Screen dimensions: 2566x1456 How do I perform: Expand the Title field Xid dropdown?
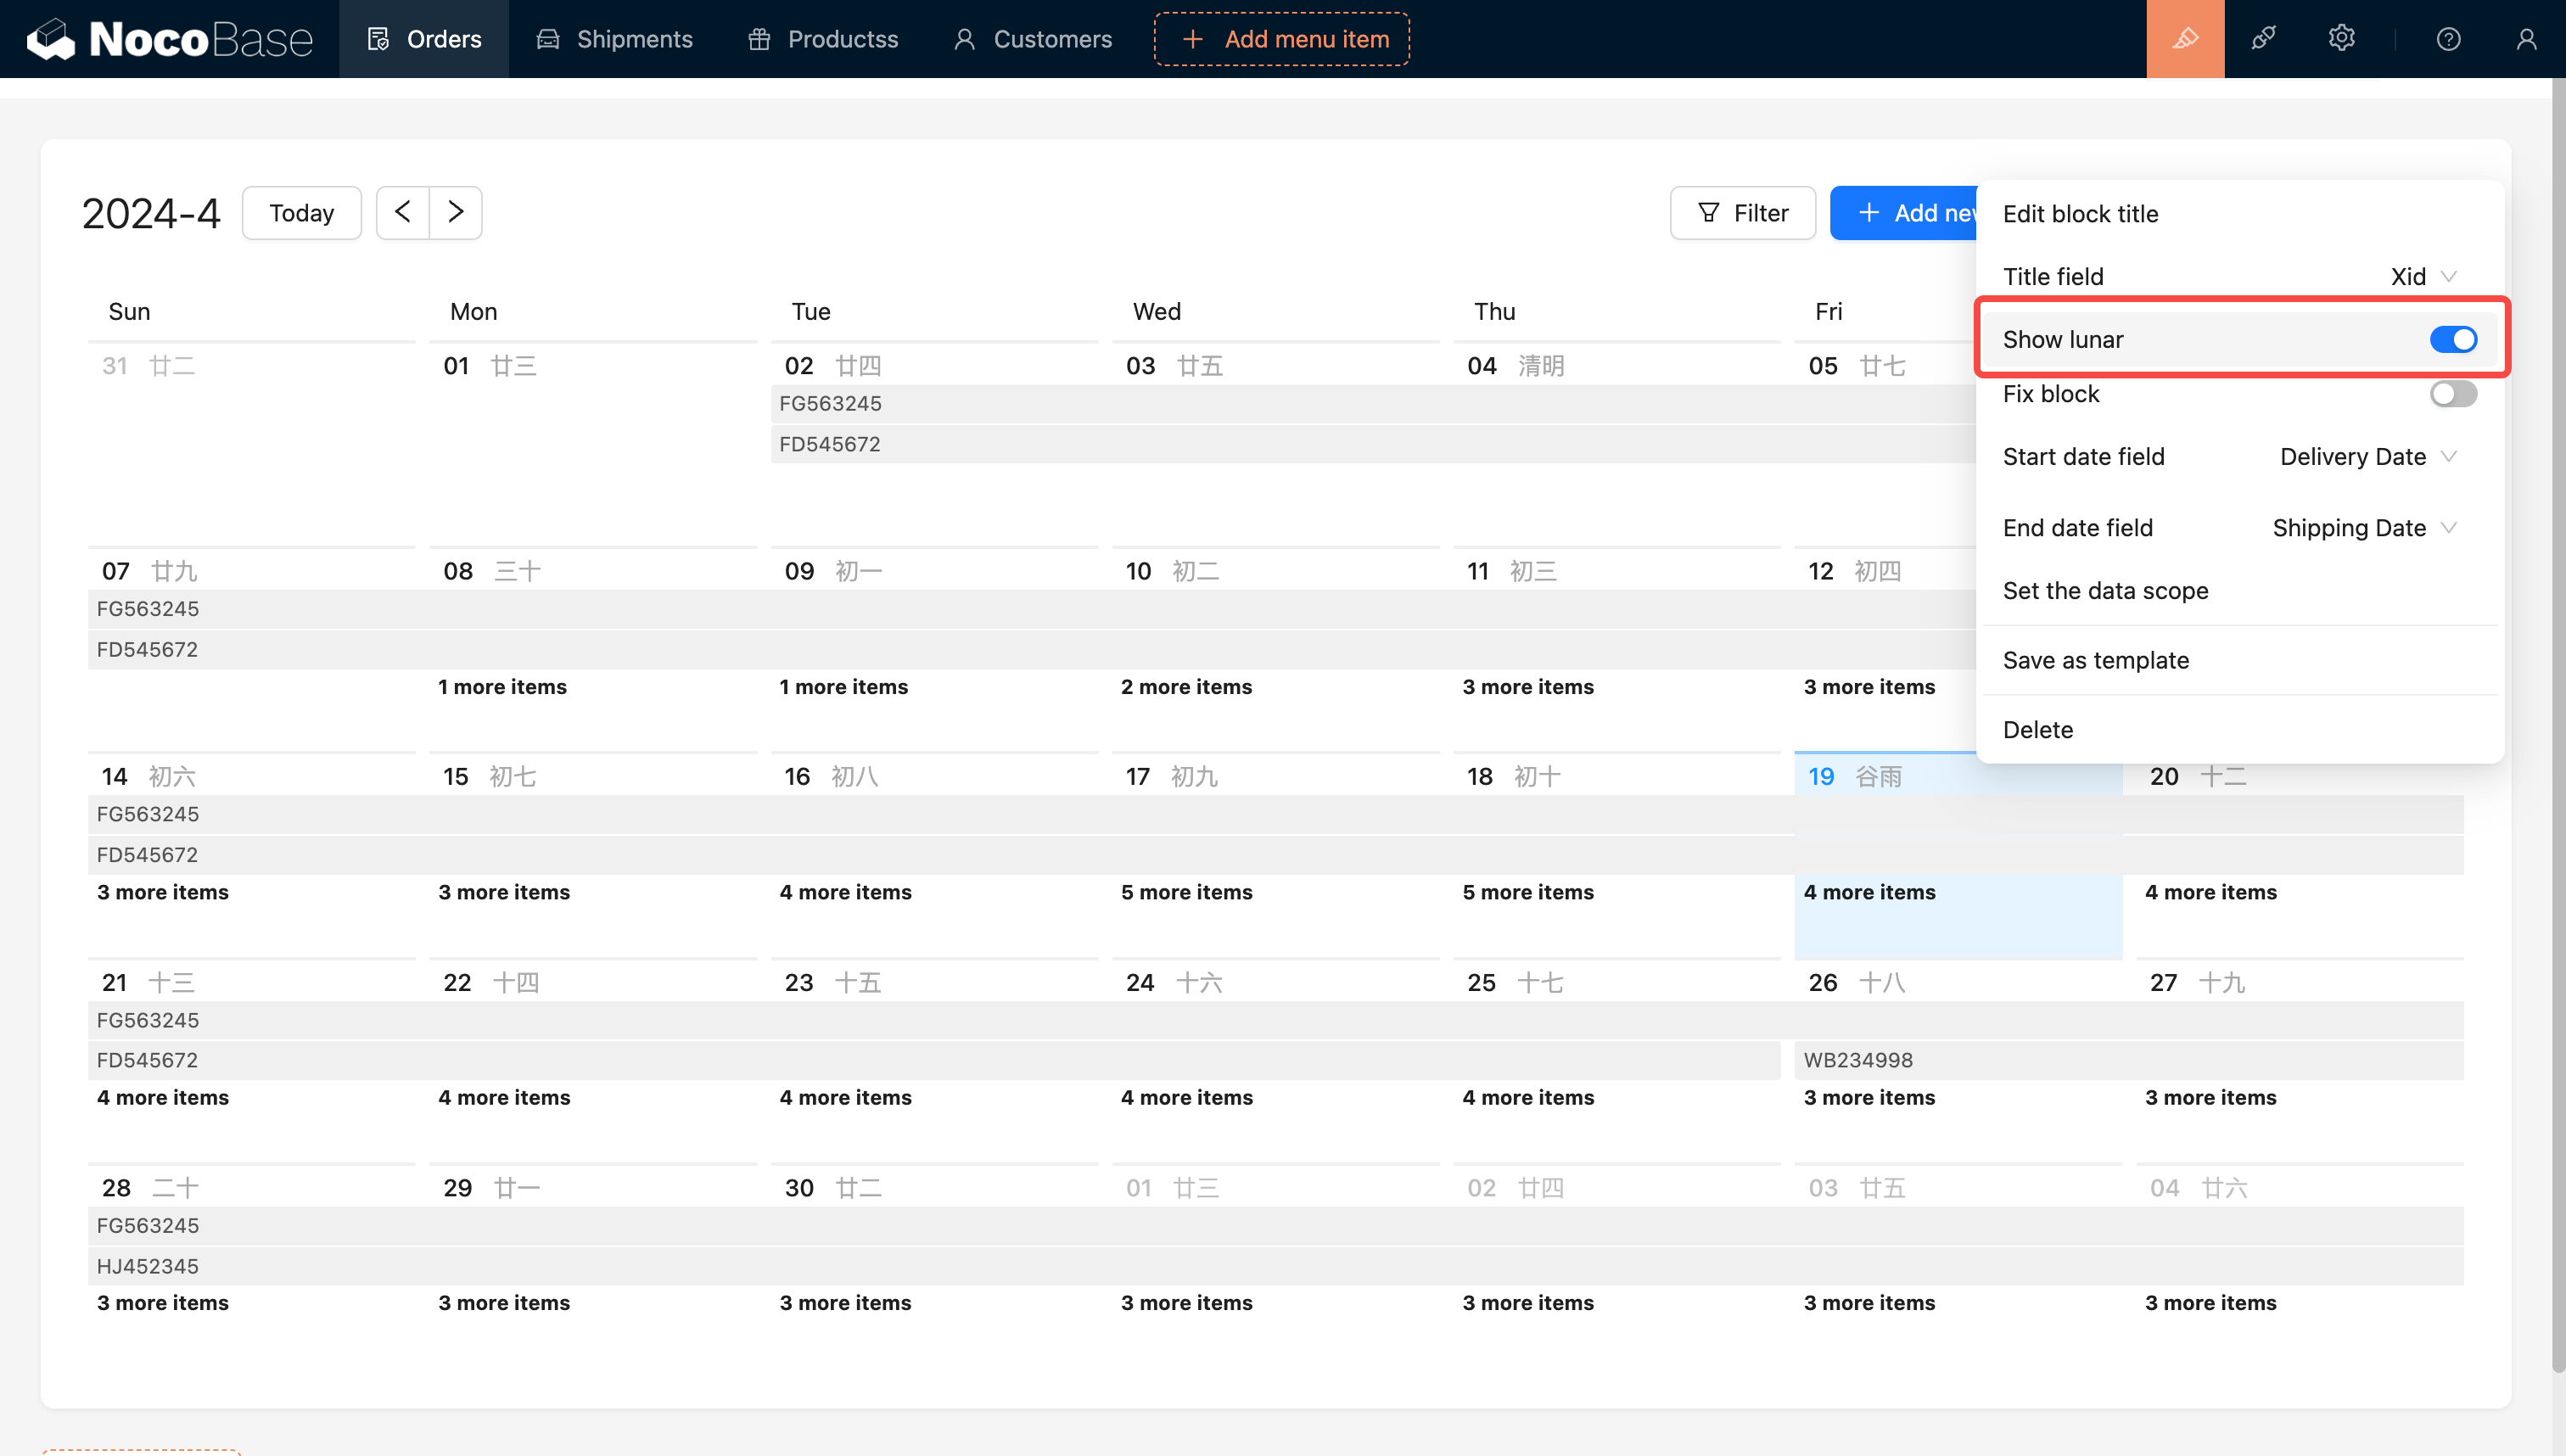tap(2423, 277)
